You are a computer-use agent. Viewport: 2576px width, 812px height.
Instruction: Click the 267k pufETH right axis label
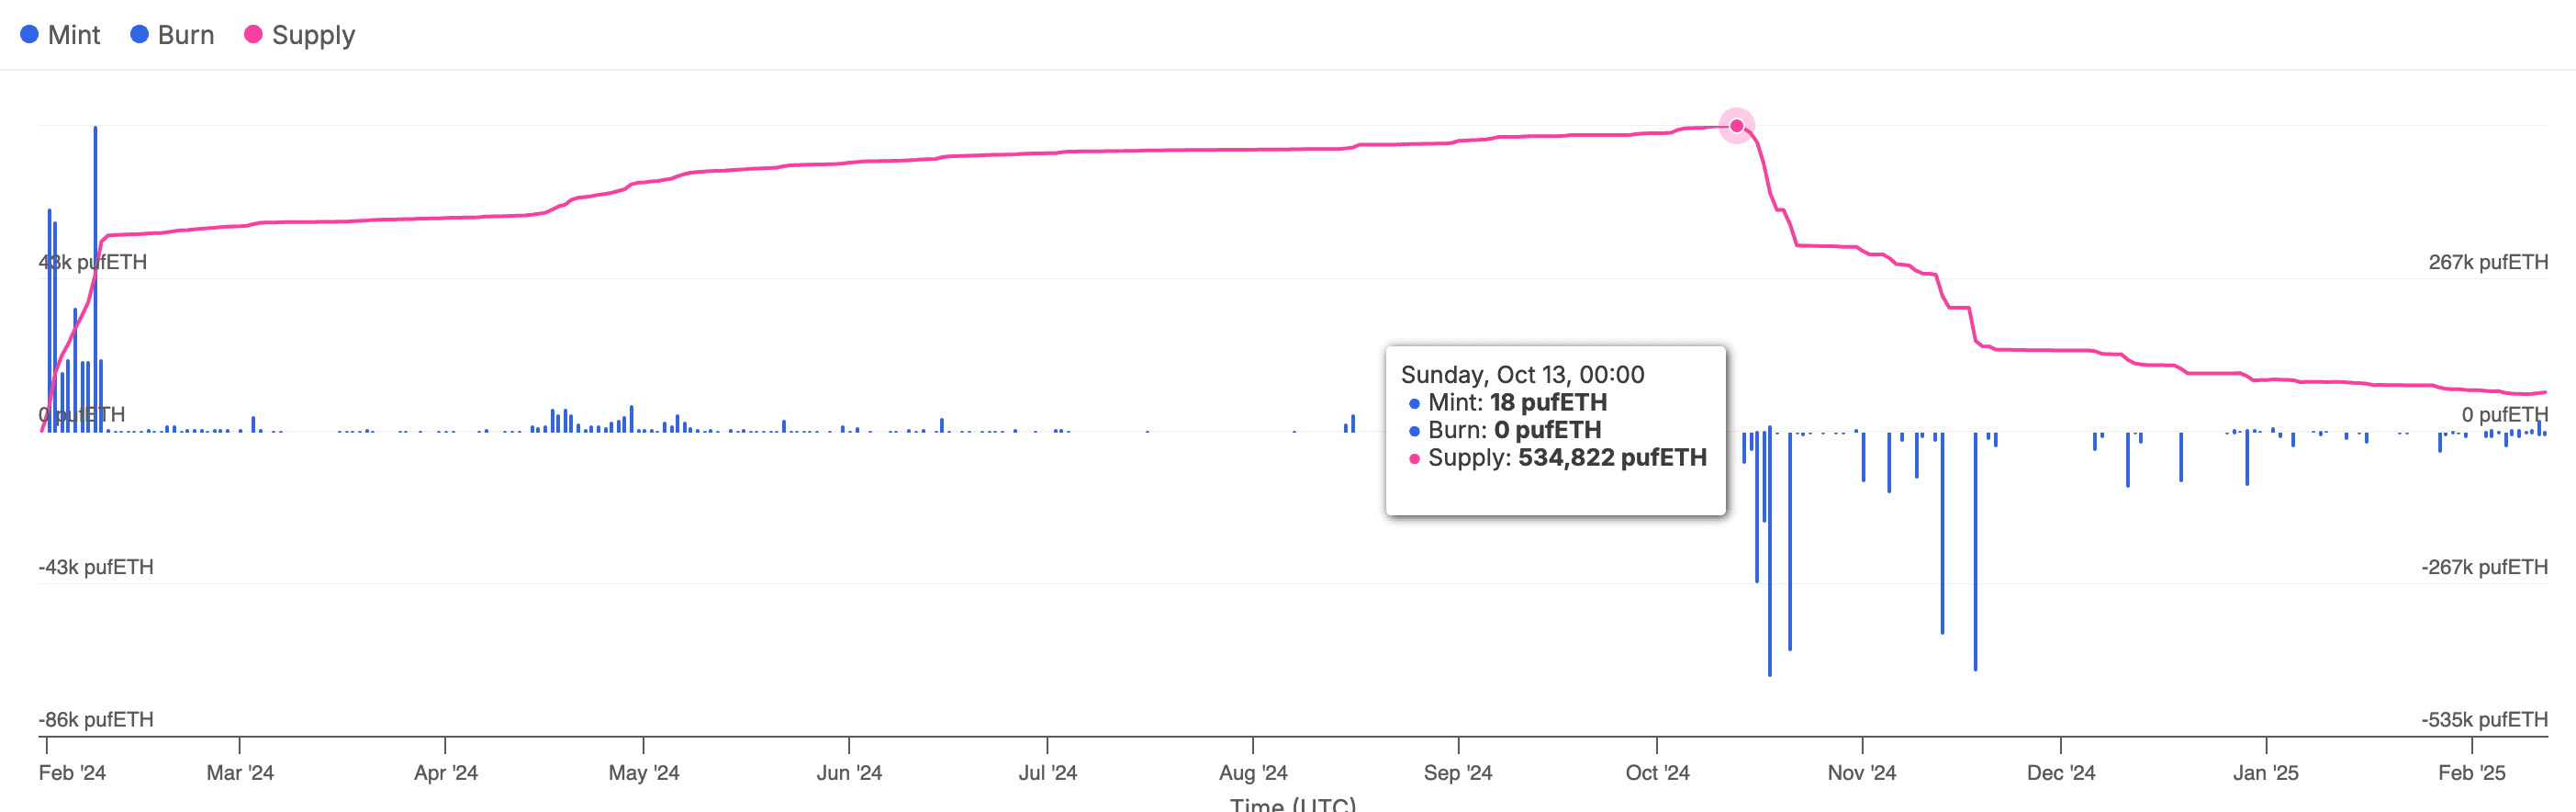2487,262
